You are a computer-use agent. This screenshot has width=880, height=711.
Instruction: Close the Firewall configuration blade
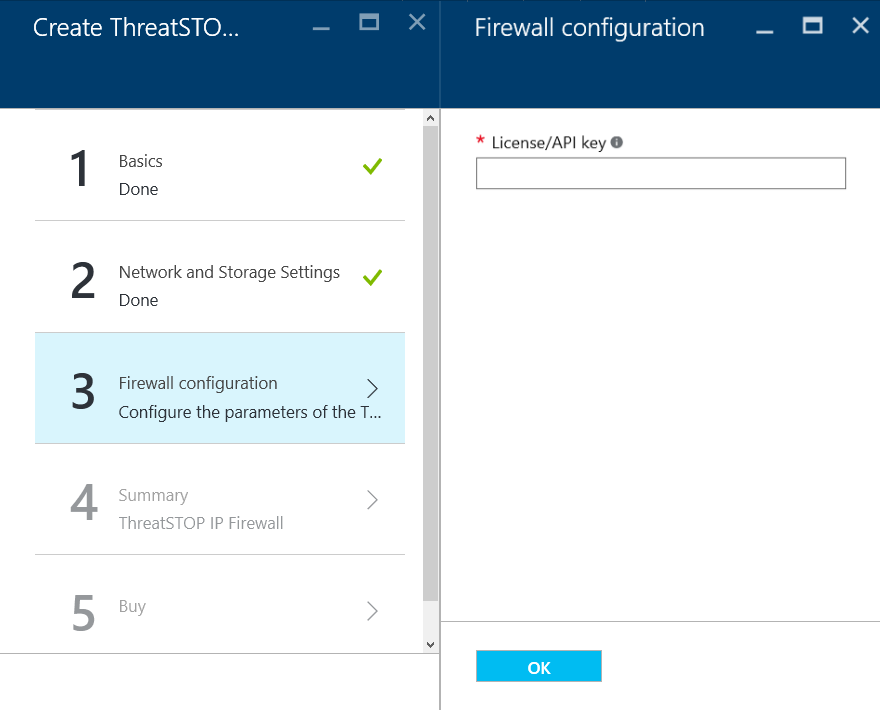tap(860, 25)
